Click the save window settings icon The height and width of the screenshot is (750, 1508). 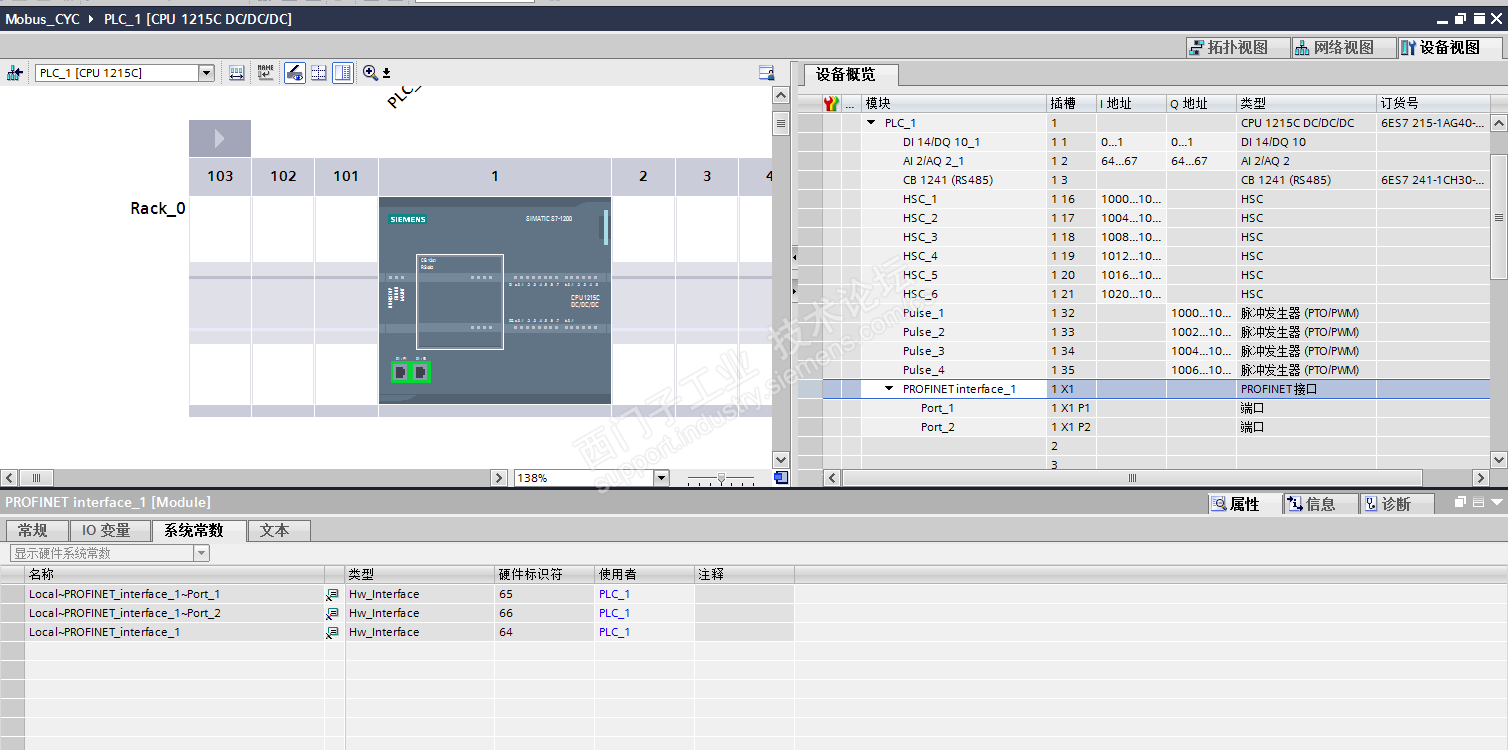767,73
